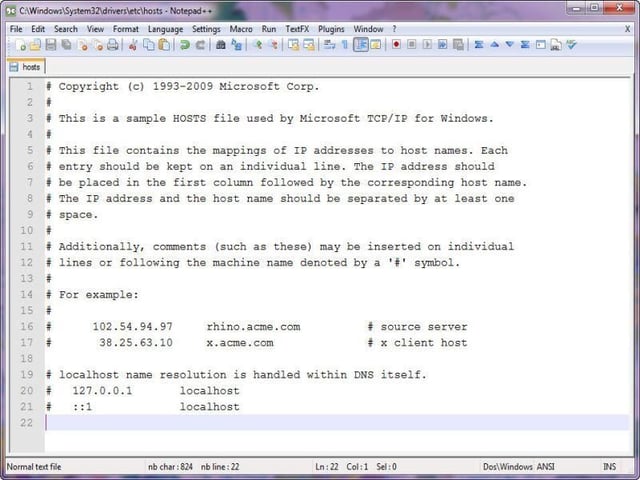Open Find with the binoculars icon
This screenshot has height=480, width=640.
(221, 44)
